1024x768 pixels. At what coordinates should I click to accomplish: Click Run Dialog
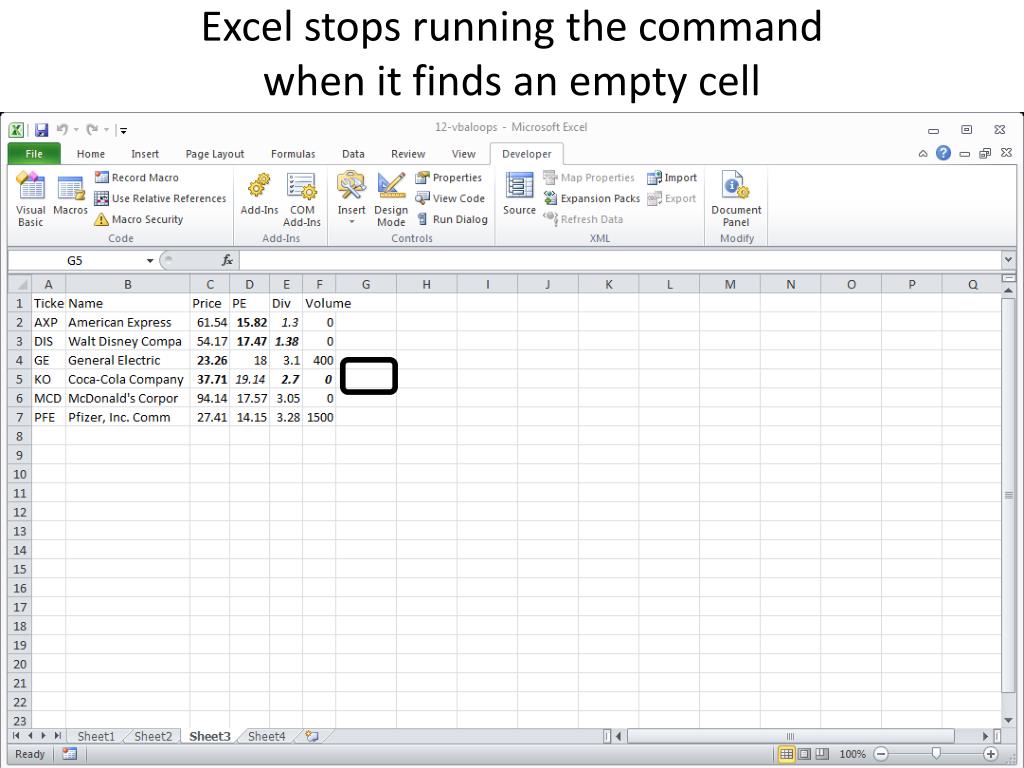452,219
